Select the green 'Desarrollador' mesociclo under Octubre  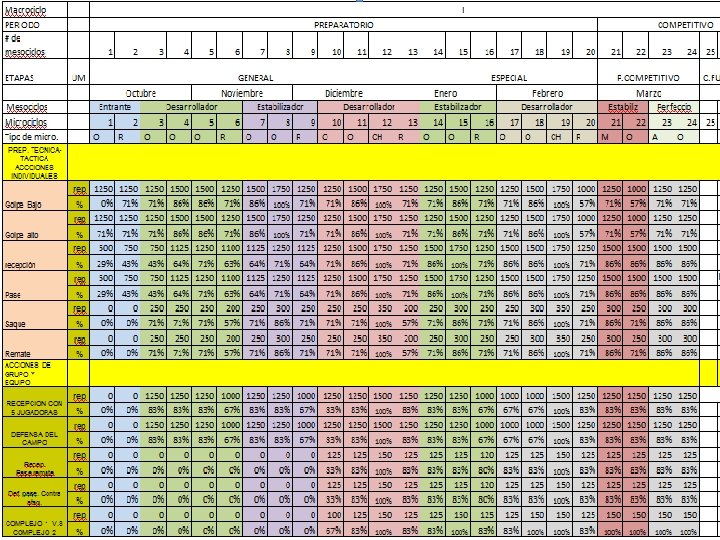point(191,107)
